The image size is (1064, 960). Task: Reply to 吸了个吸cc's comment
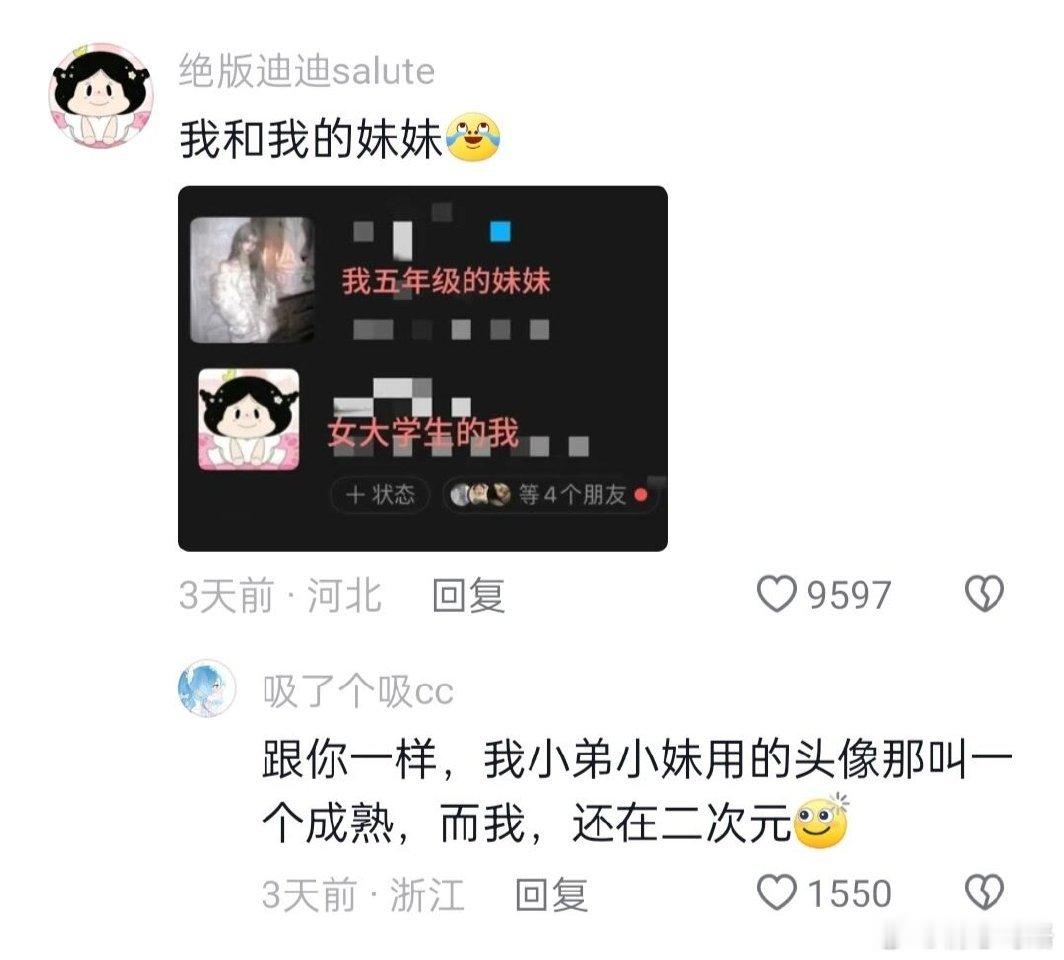[x=551, y=894]
